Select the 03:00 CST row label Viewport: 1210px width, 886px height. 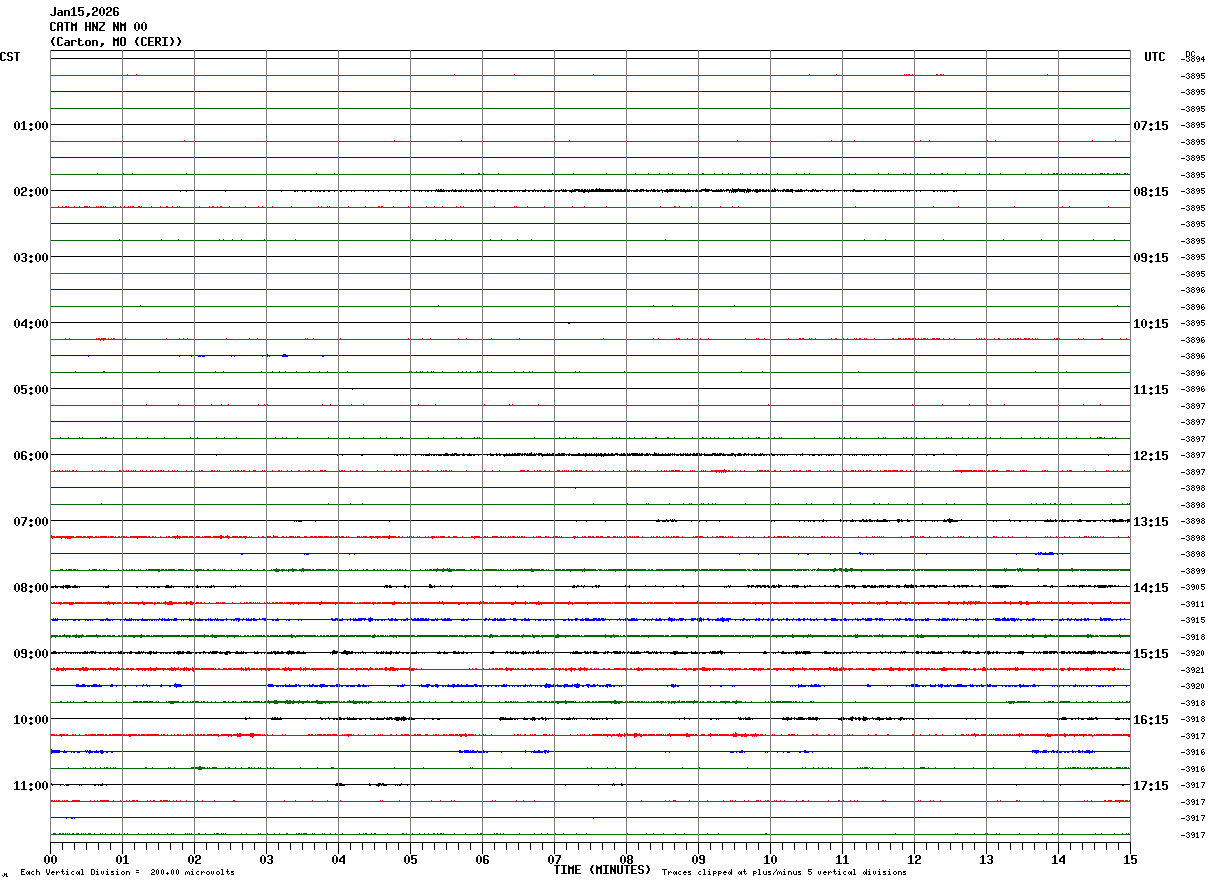tap(31, 258)
